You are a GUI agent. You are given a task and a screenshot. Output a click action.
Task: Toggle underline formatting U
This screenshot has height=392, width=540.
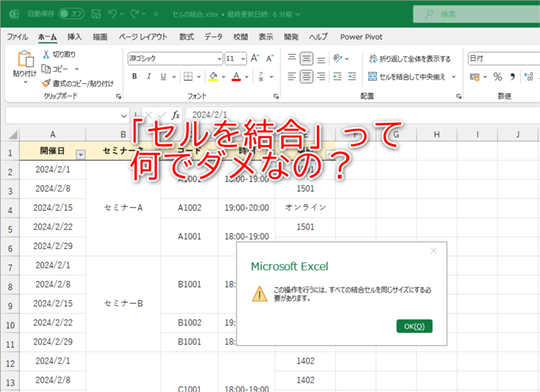click(x=163, y=76)
